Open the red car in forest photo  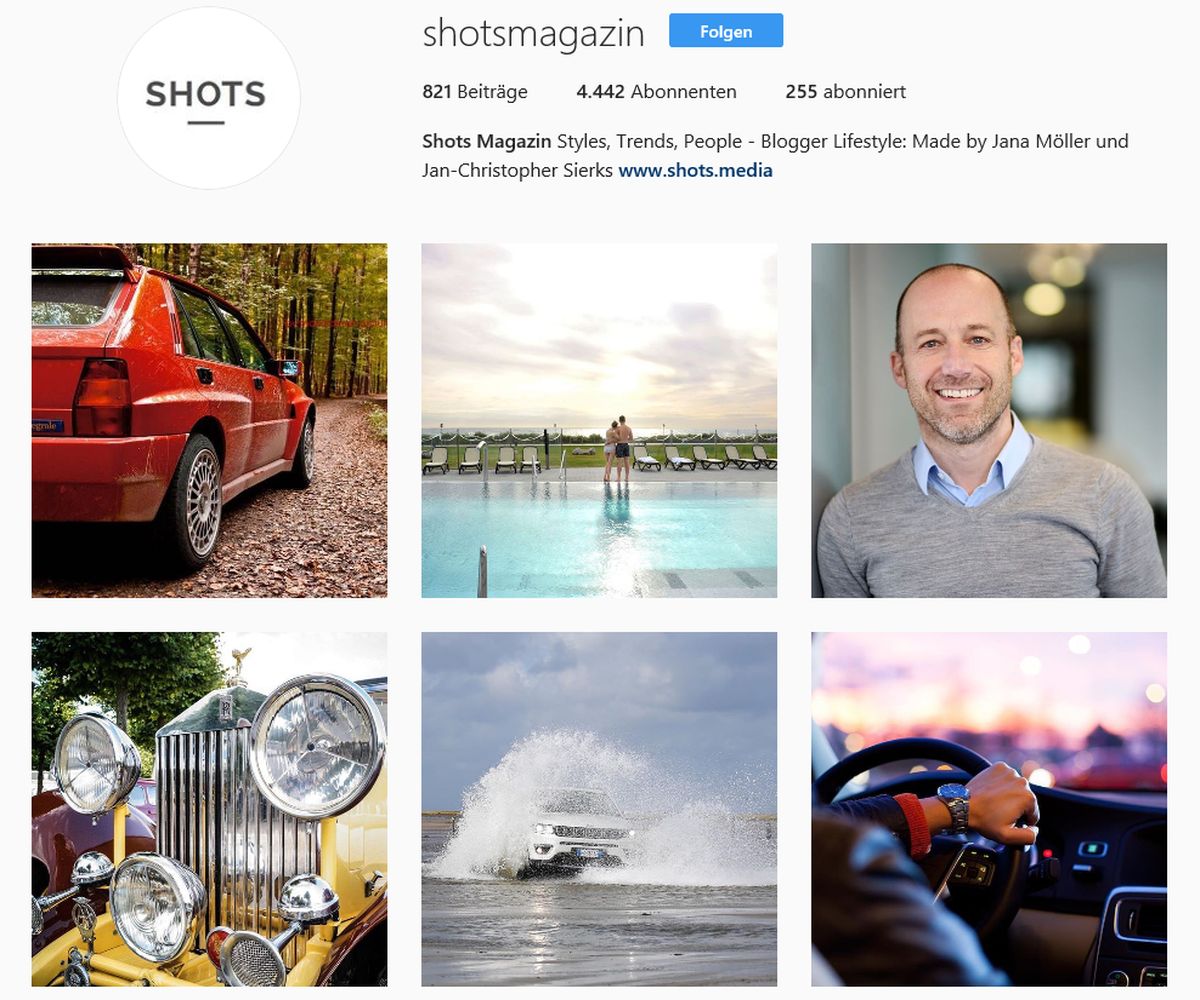209,420
